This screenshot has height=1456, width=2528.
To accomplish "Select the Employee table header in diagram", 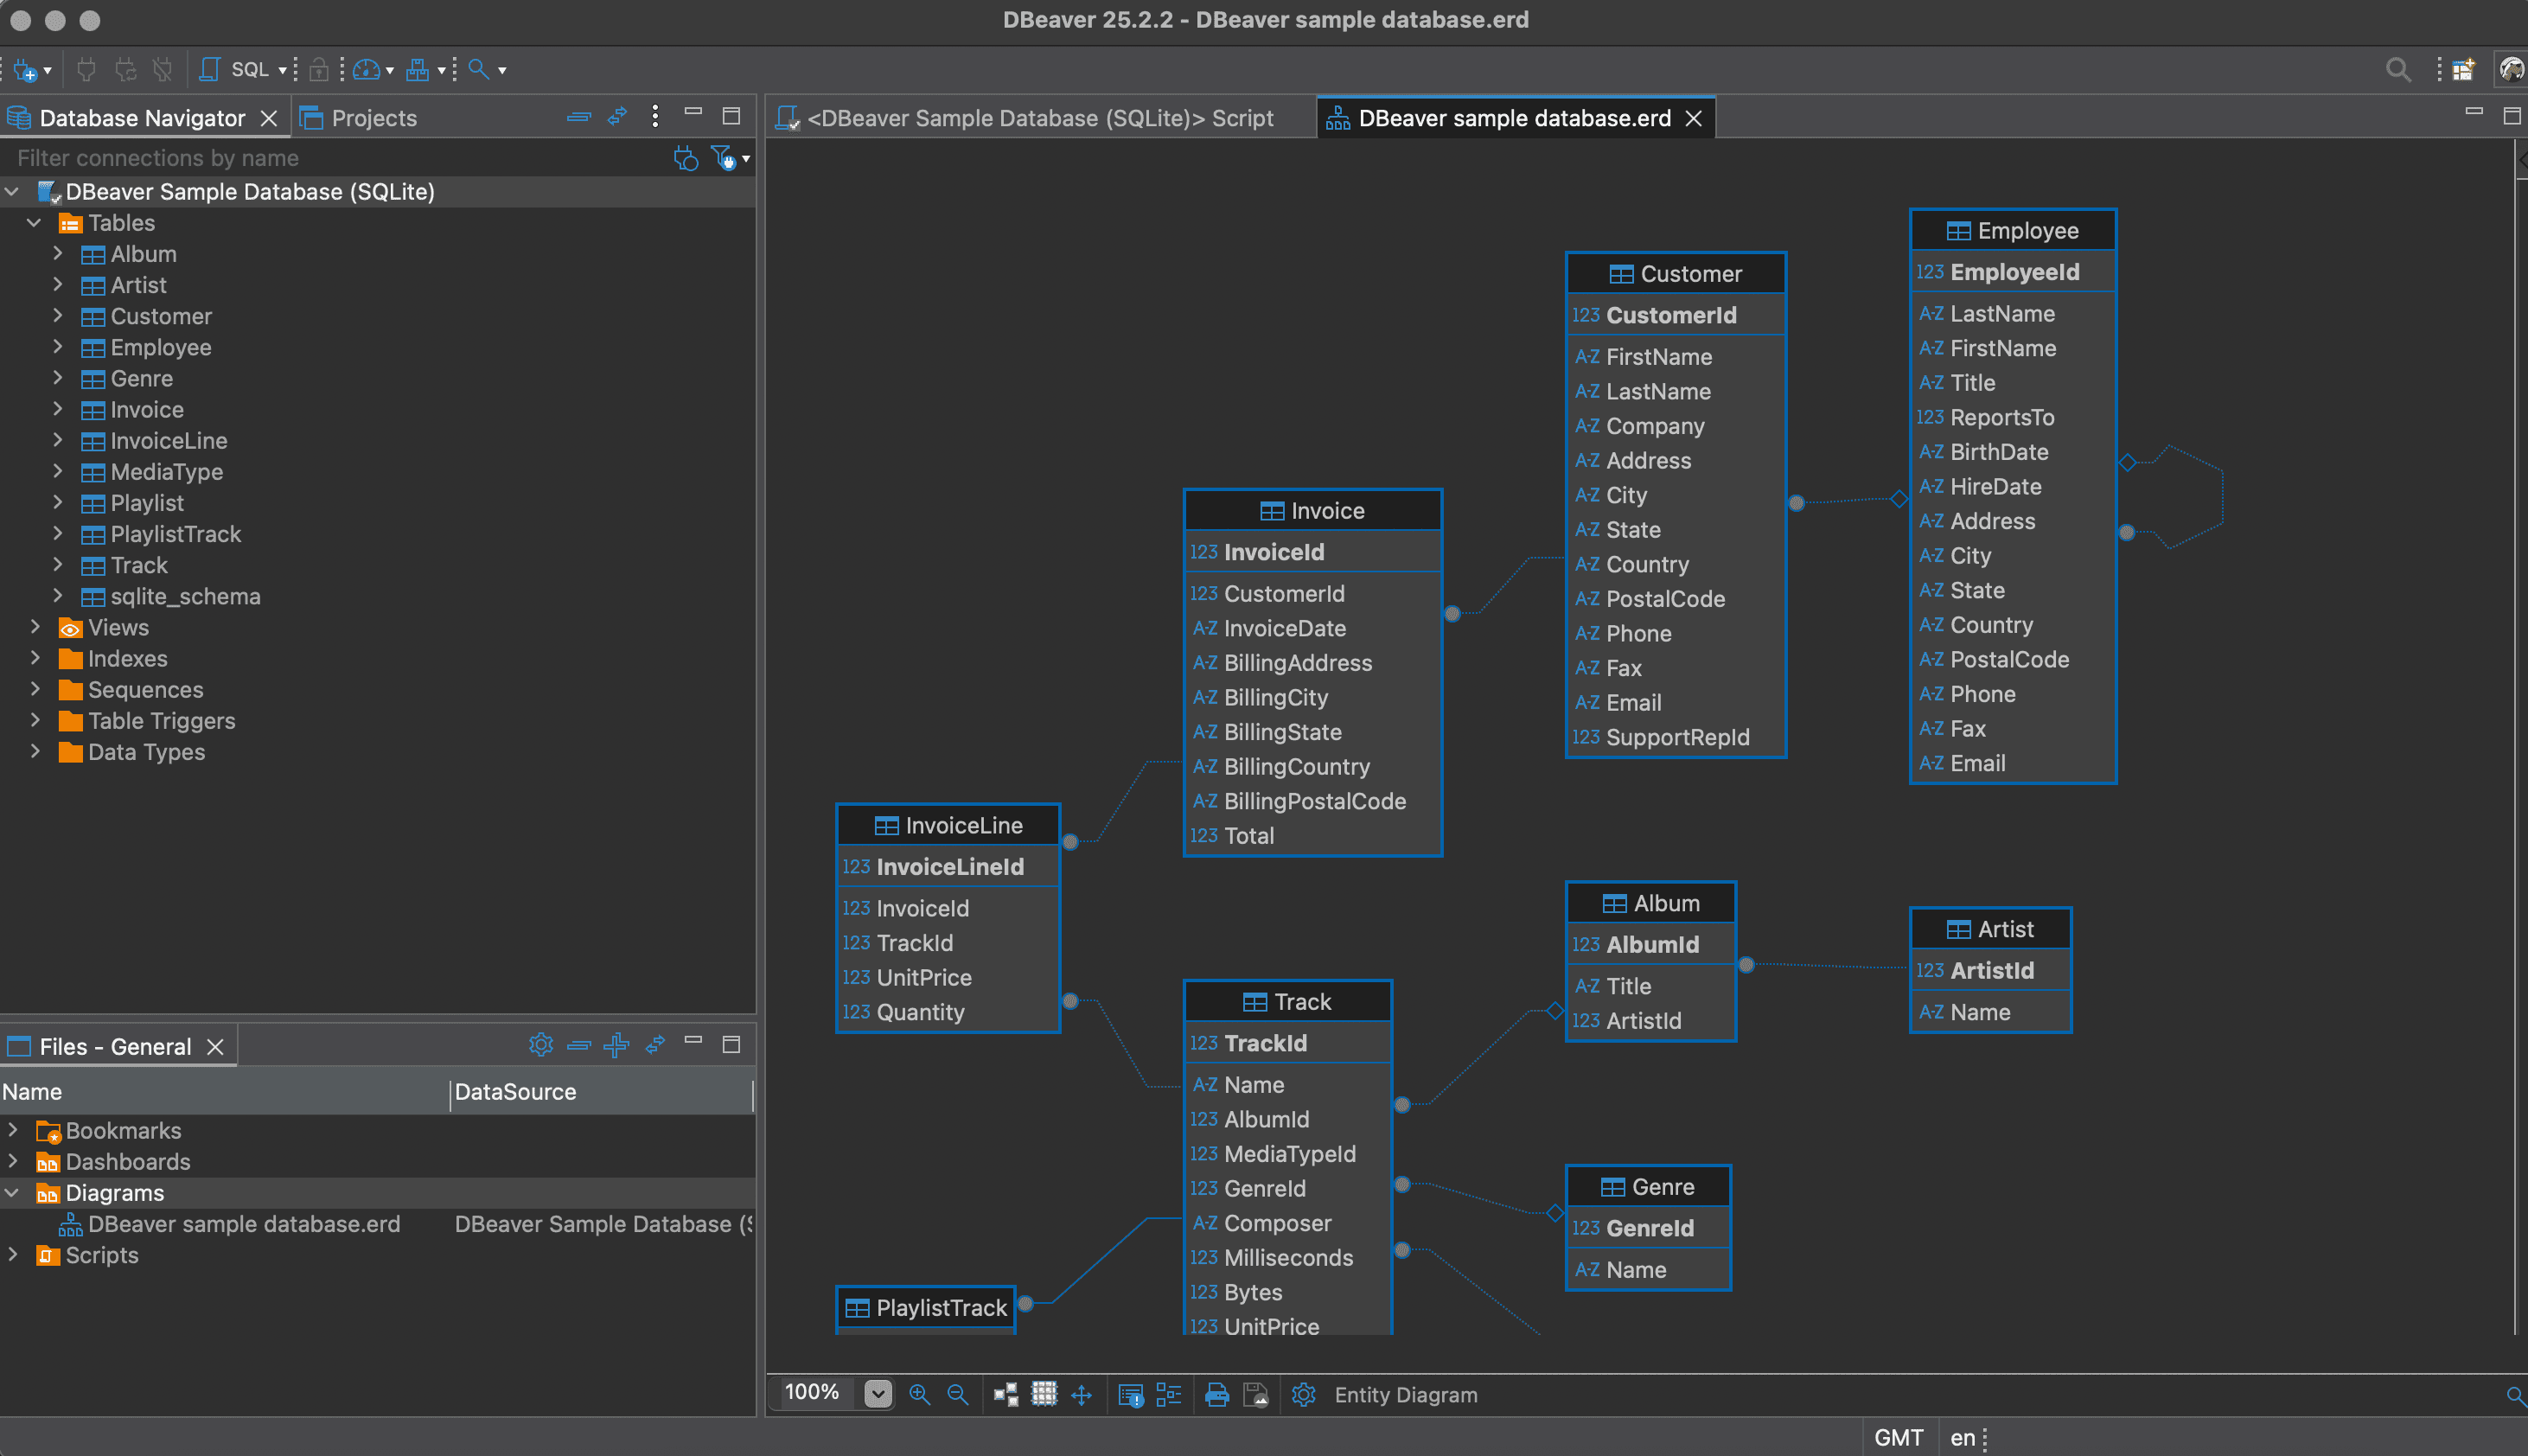I will pyautogui.click(x=2012, y=230).
